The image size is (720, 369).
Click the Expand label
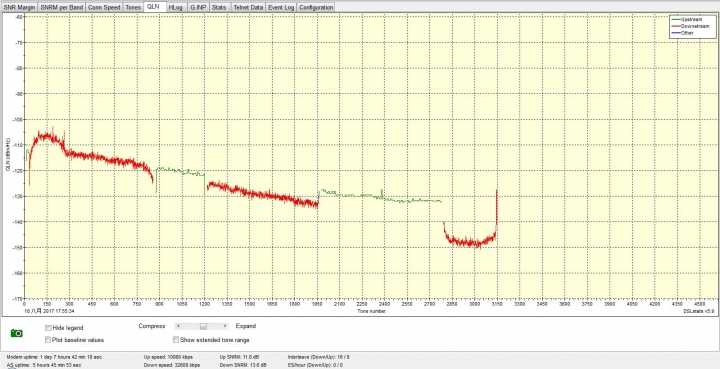pyautogui.click(x=246, y=326)
